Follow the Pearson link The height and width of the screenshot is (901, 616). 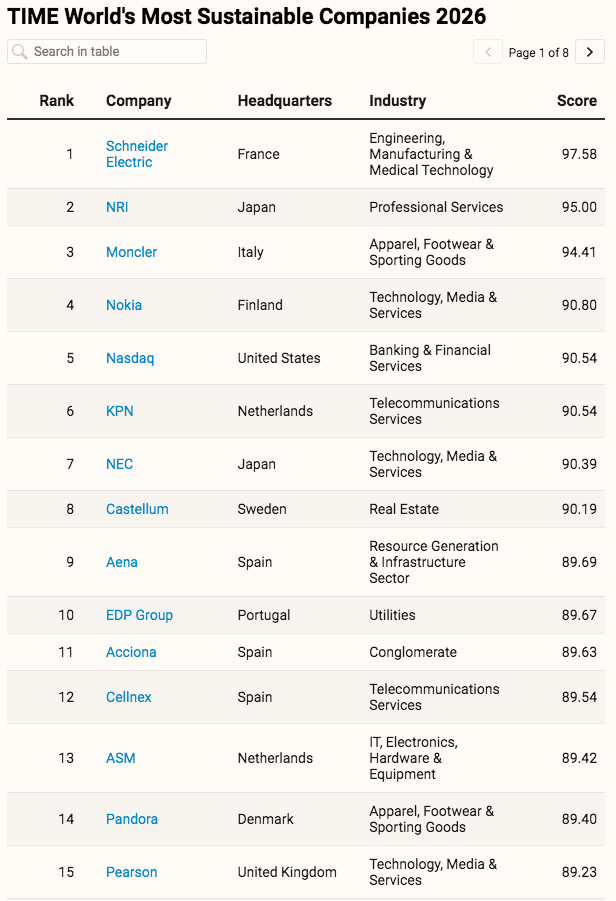point(131,872)
